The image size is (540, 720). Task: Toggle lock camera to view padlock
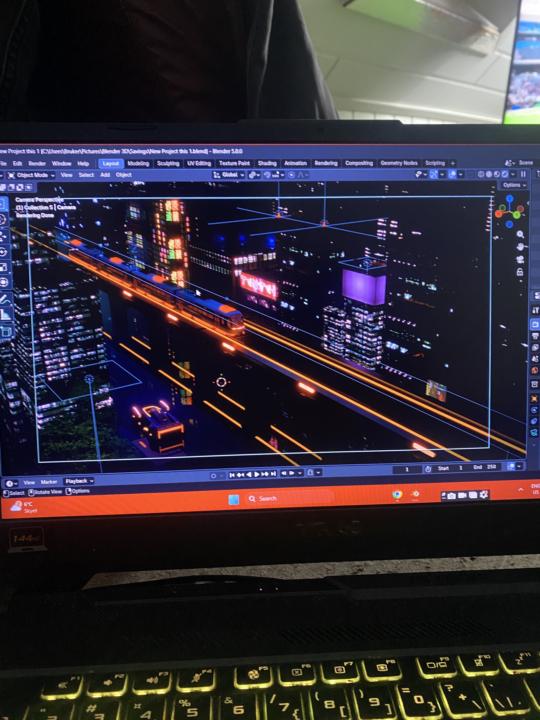click(520, 272)
